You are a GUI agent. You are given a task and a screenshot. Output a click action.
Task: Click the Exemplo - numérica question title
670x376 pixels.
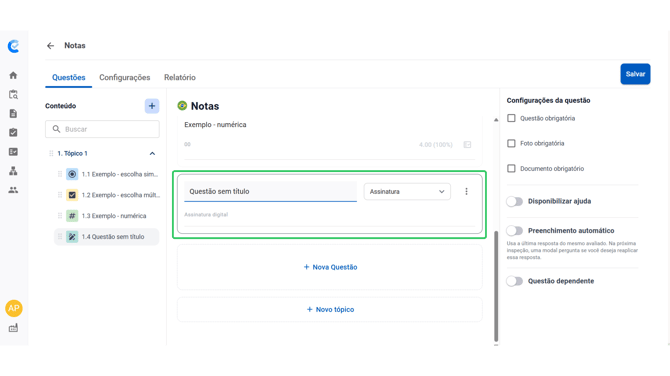[215, 125]
